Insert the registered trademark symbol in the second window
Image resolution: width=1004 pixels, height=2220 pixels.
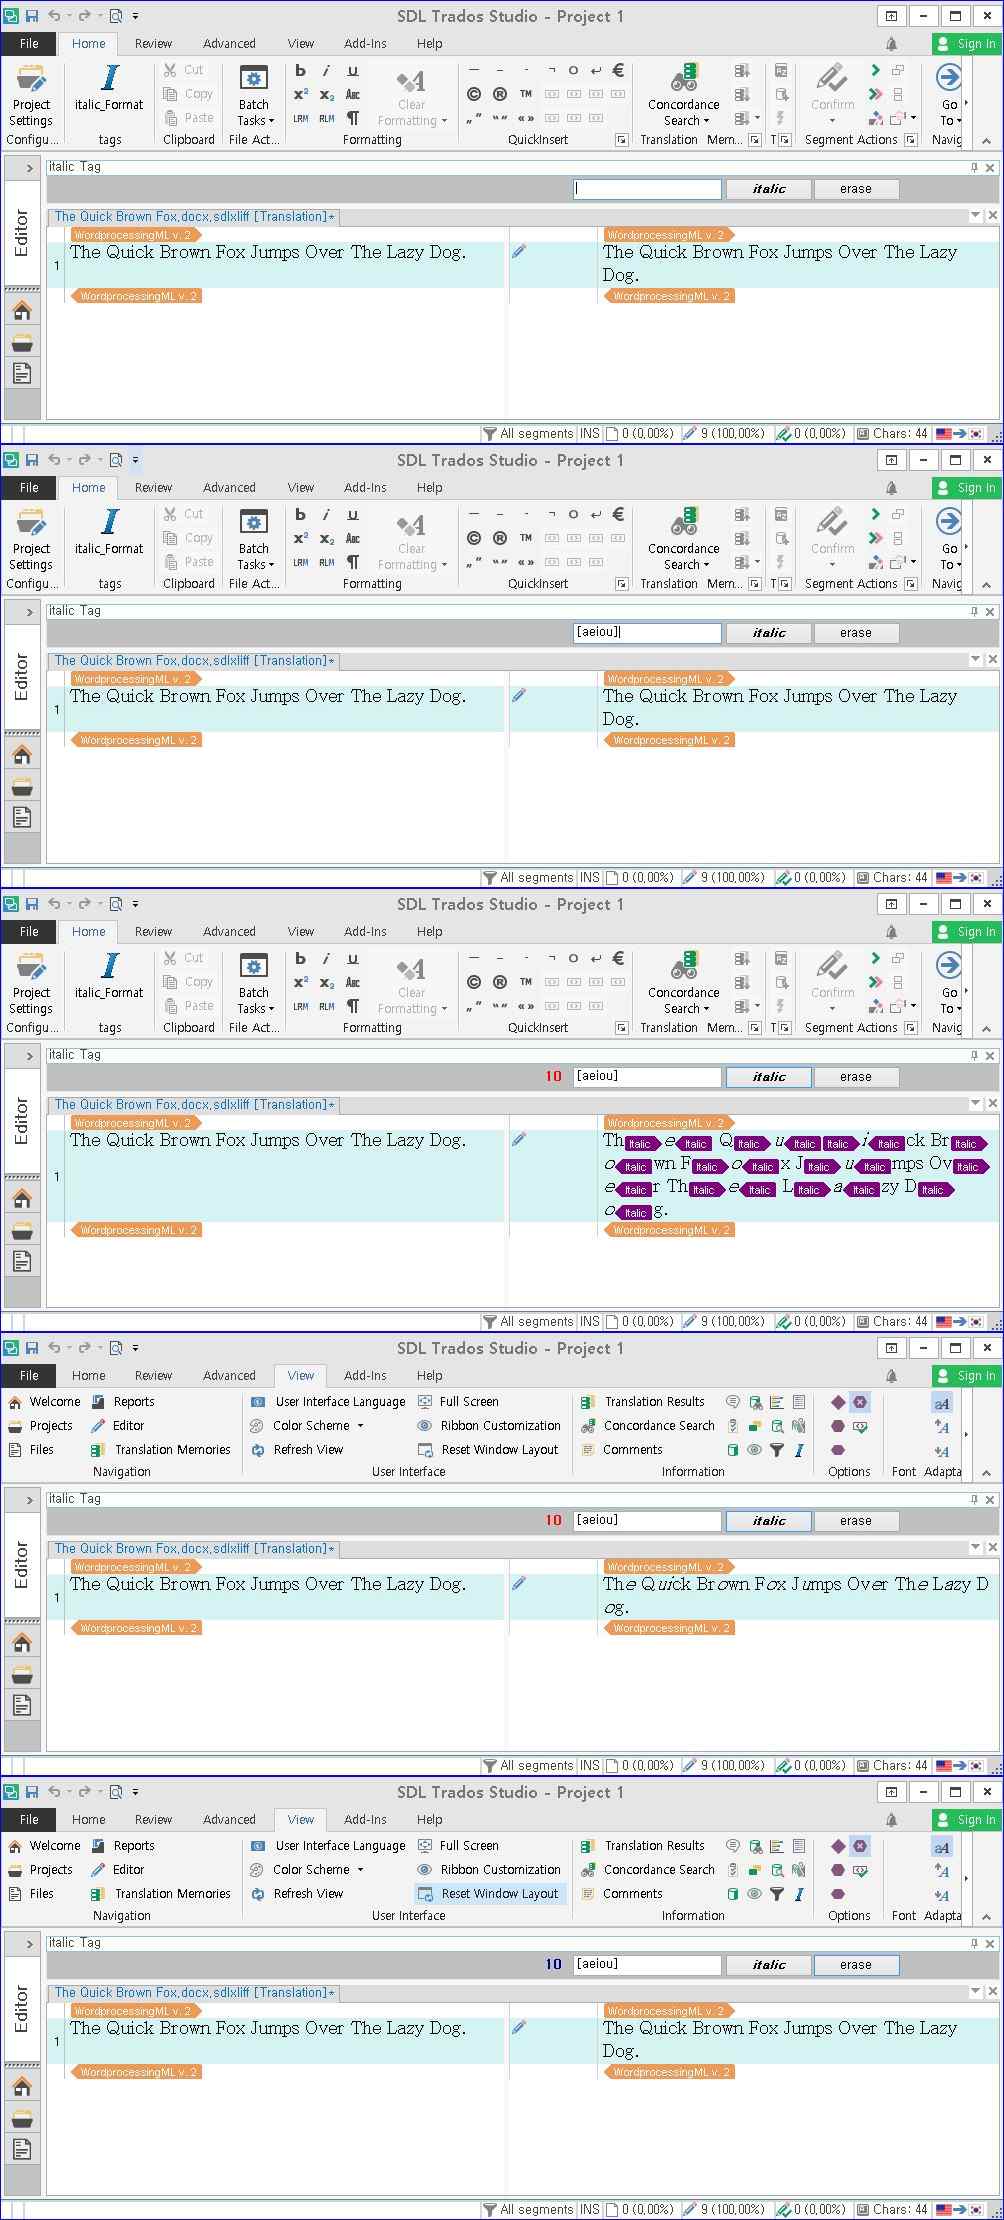point(500,538)
